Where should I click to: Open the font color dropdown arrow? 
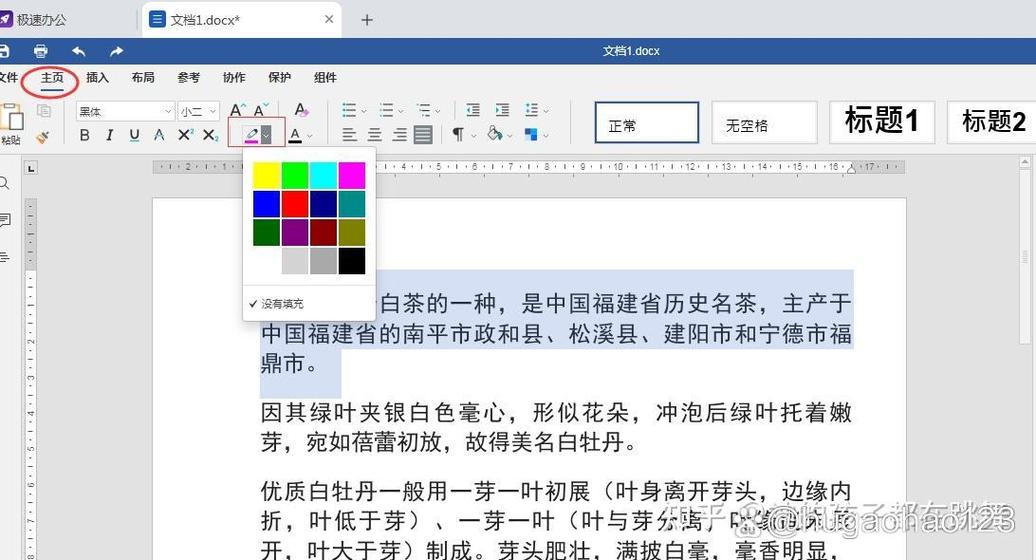tap(310, 136)
